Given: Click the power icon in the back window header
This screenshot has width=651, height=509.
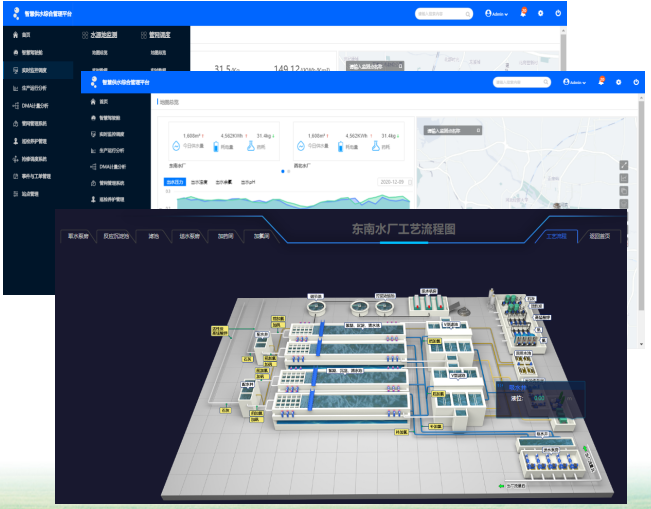Looking at the screenshot, I should pyautogui.click(x=558, y=13).
